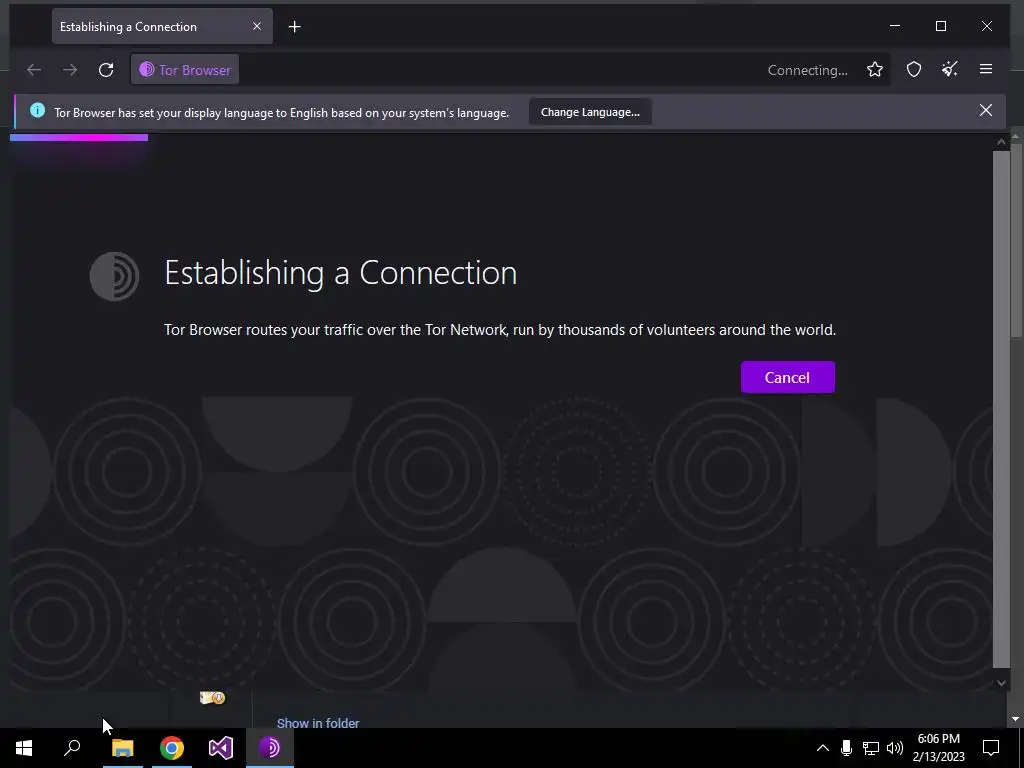The height and width of the screenshot is (768, 1024).
Task: Open File Explorer from the taskbar
Action: pos(123,748)
